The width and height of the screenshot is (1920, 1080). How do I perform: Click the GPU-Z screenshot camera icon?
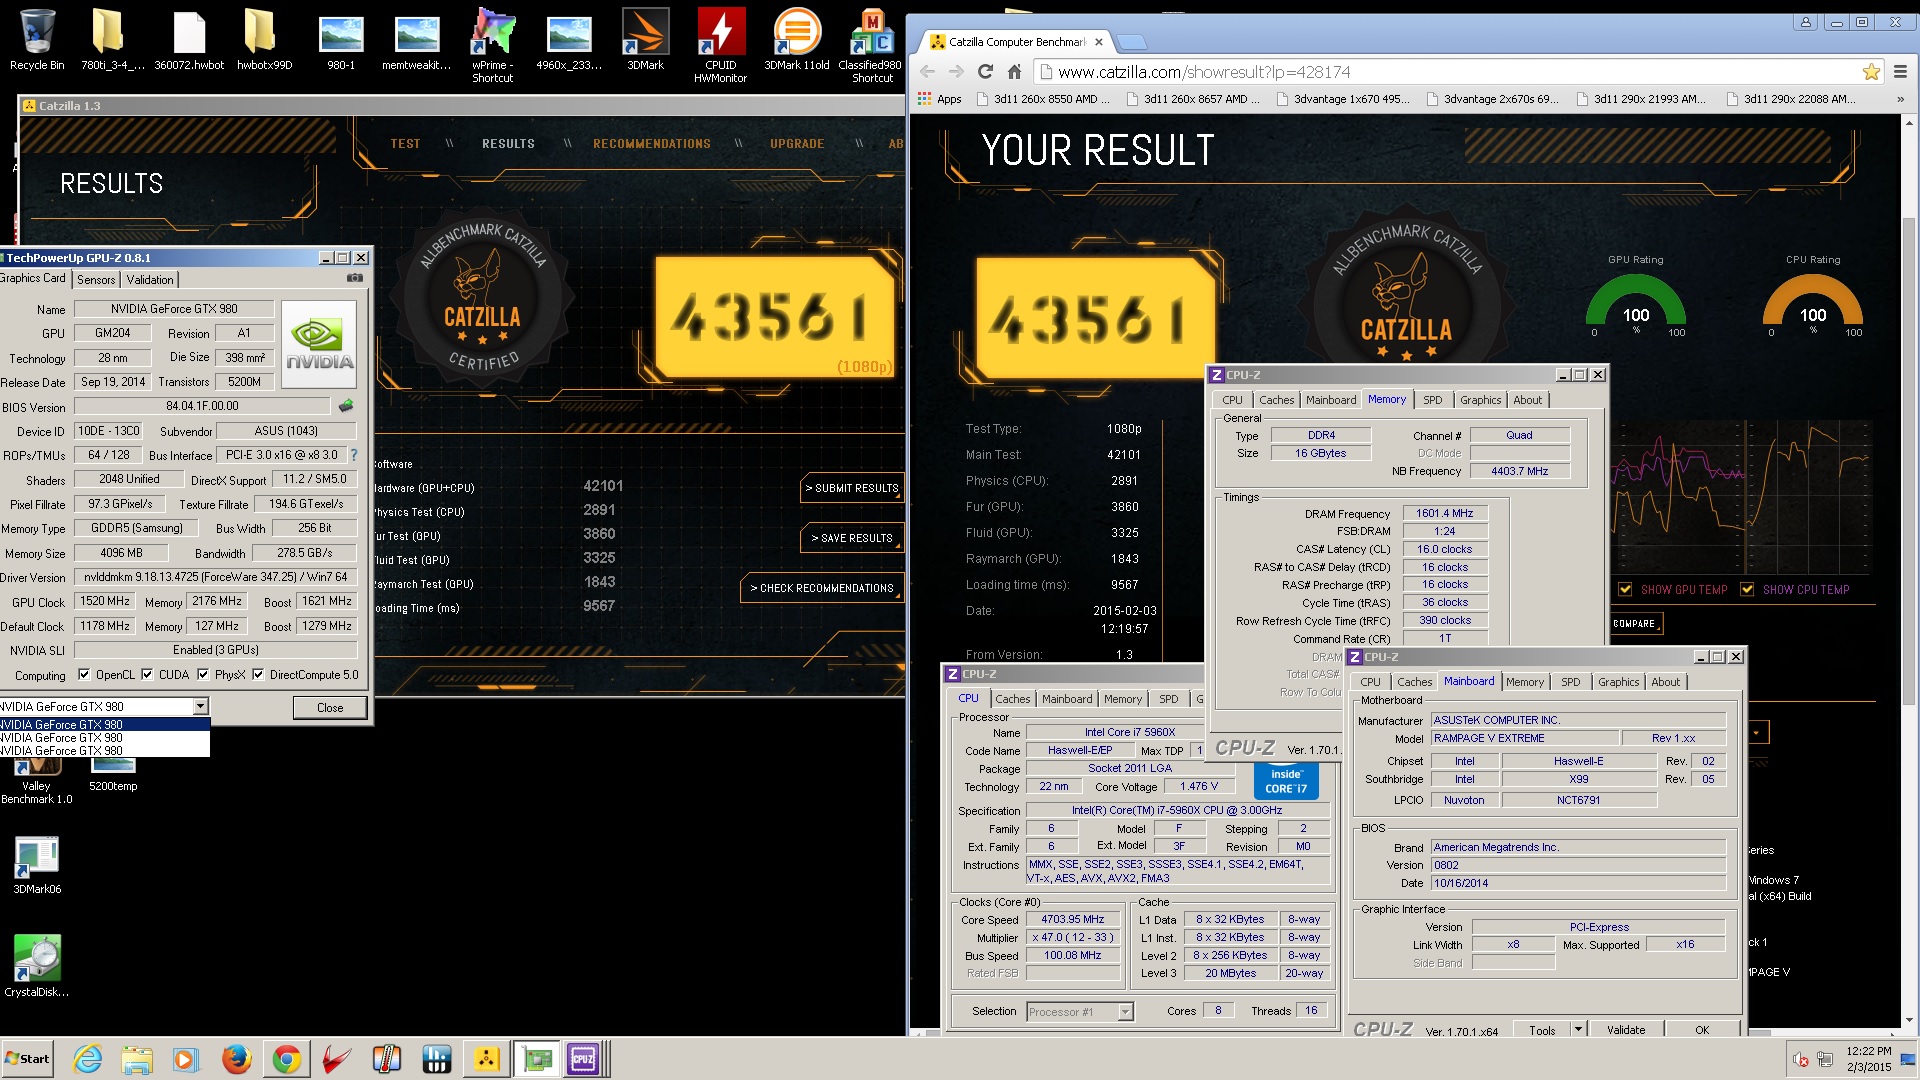coord(355,278)
